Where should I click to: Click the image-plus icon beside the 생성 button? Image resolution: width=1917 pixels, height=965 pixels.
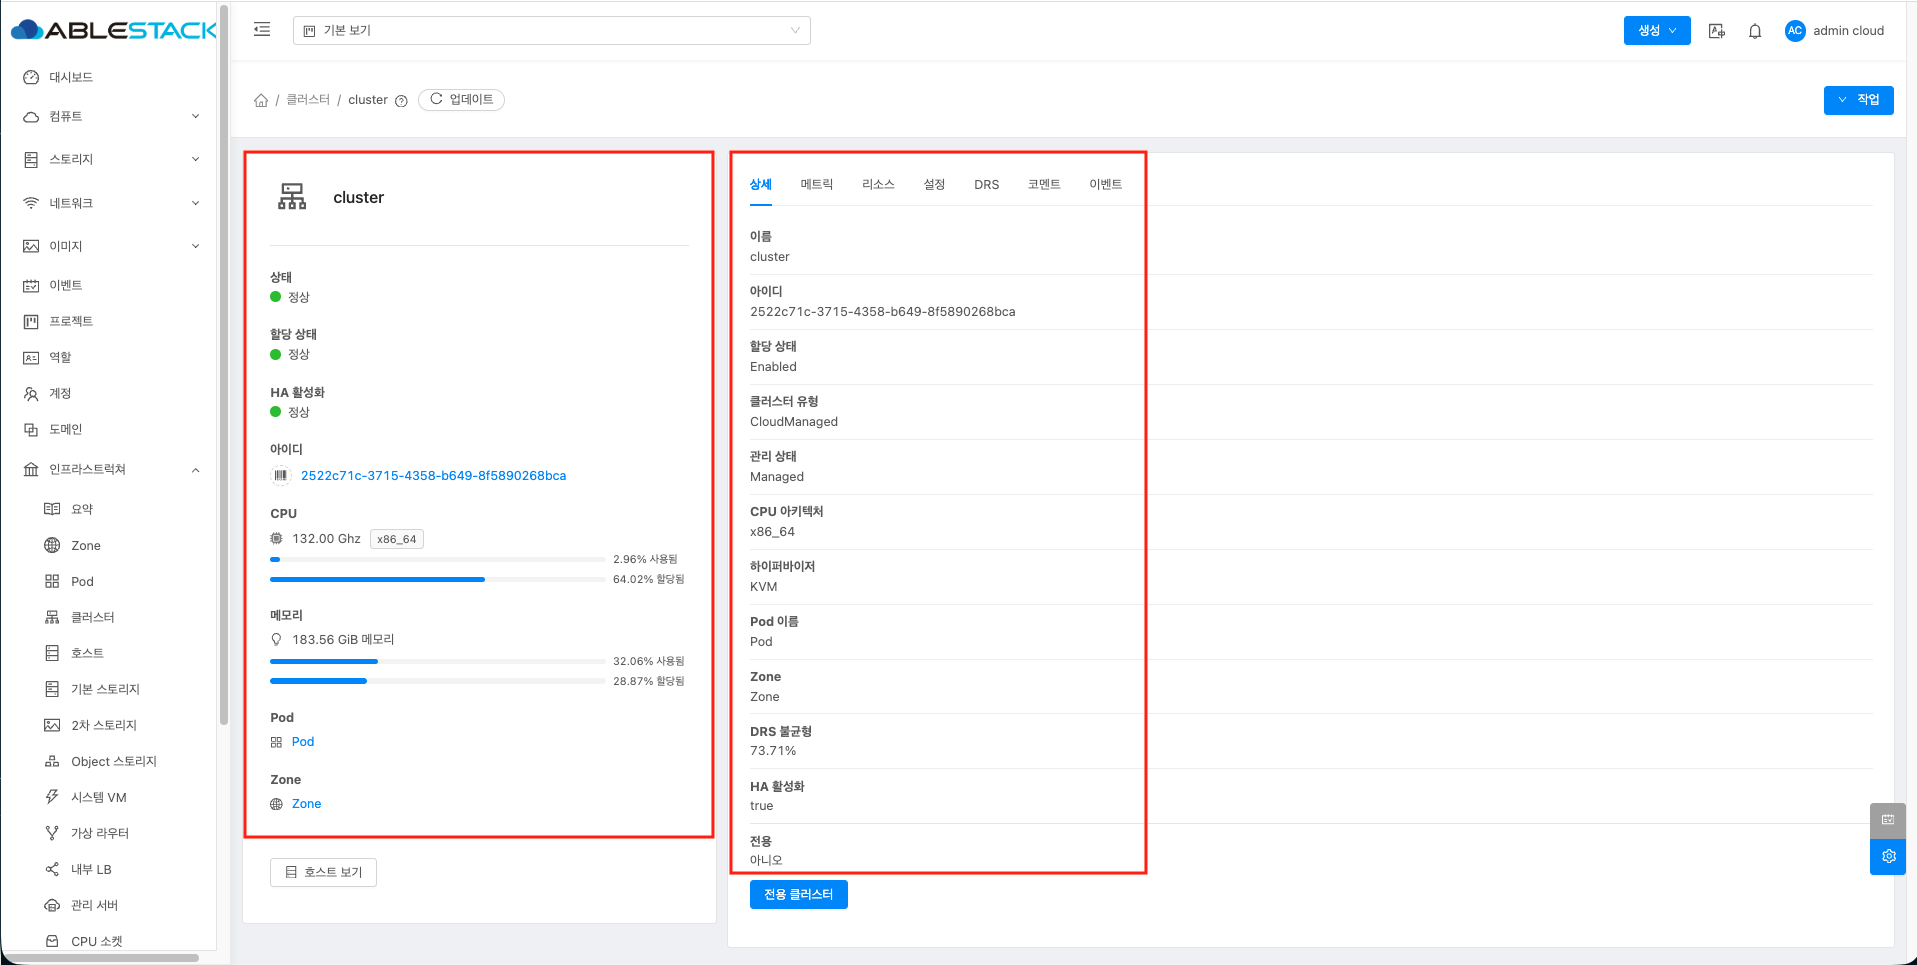tap(1717, 31)
